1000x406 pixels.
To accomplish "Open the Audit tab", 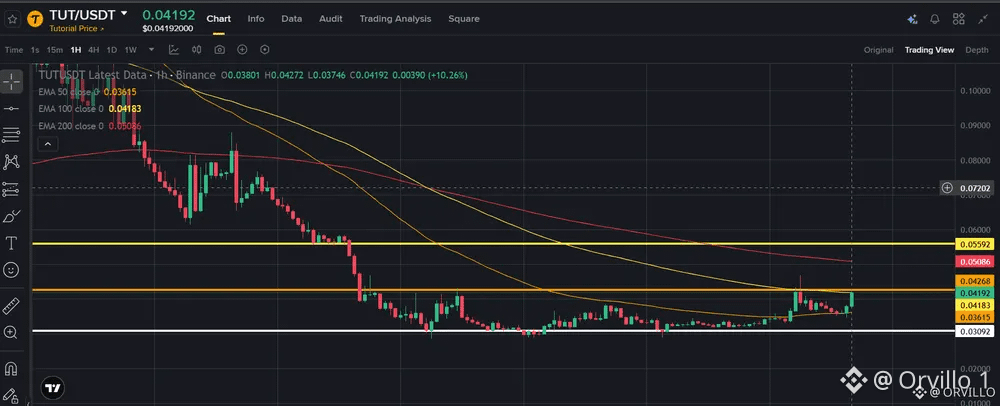I will (x=331, y=19).
